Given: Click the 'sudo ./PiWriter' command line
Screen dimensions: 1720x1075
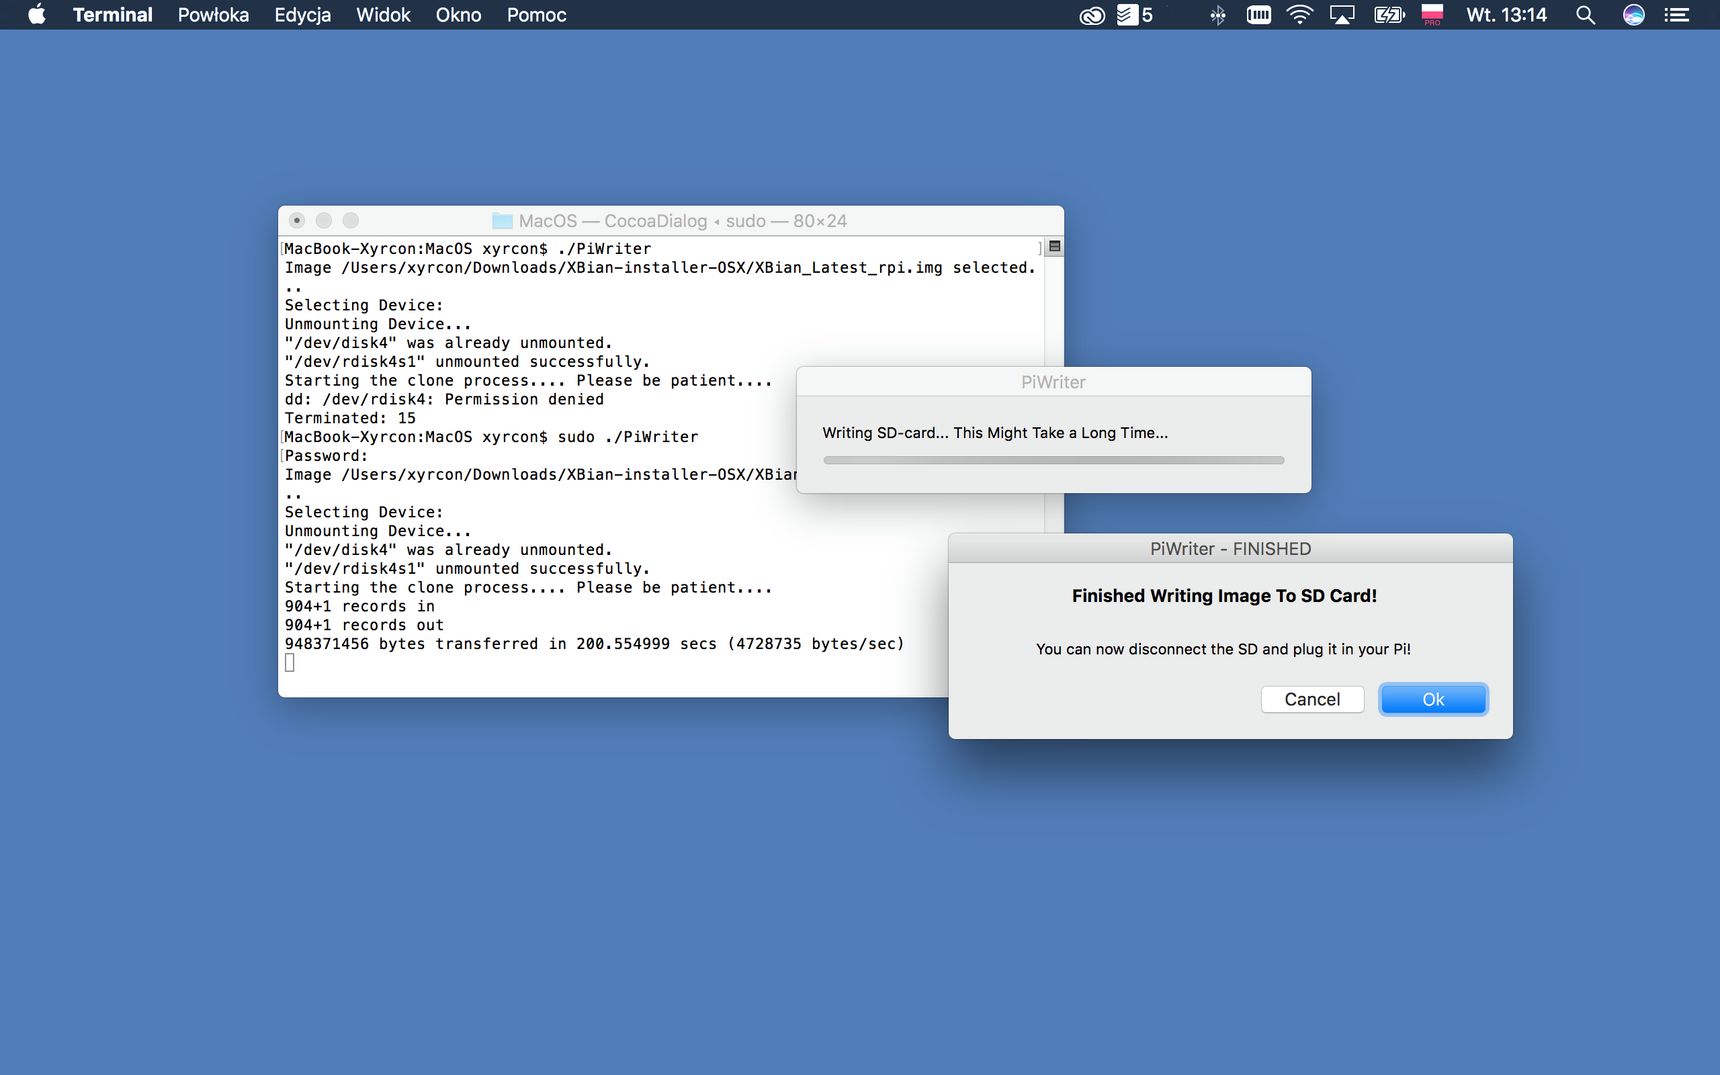Looking at the screenshot, I should pos(491,437).
